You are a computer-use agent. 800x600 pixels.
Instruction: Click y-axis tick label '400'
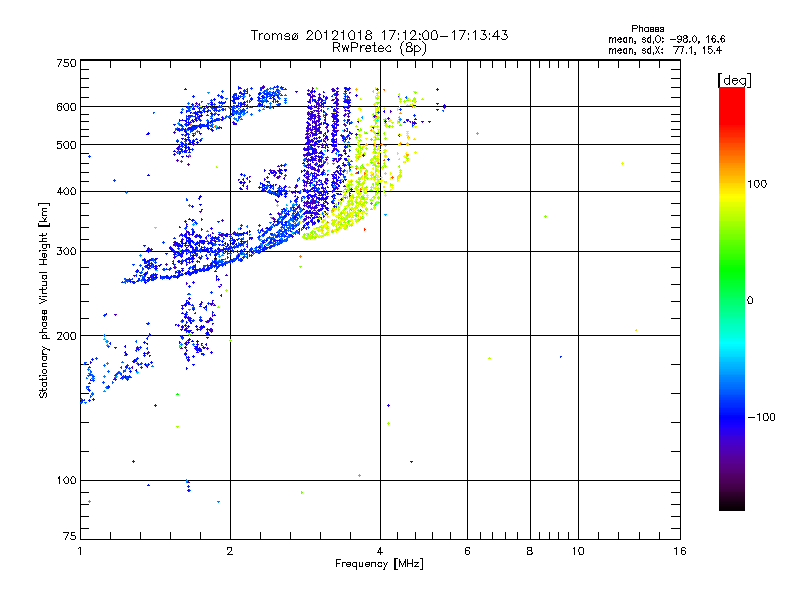[x=66, y=192]
